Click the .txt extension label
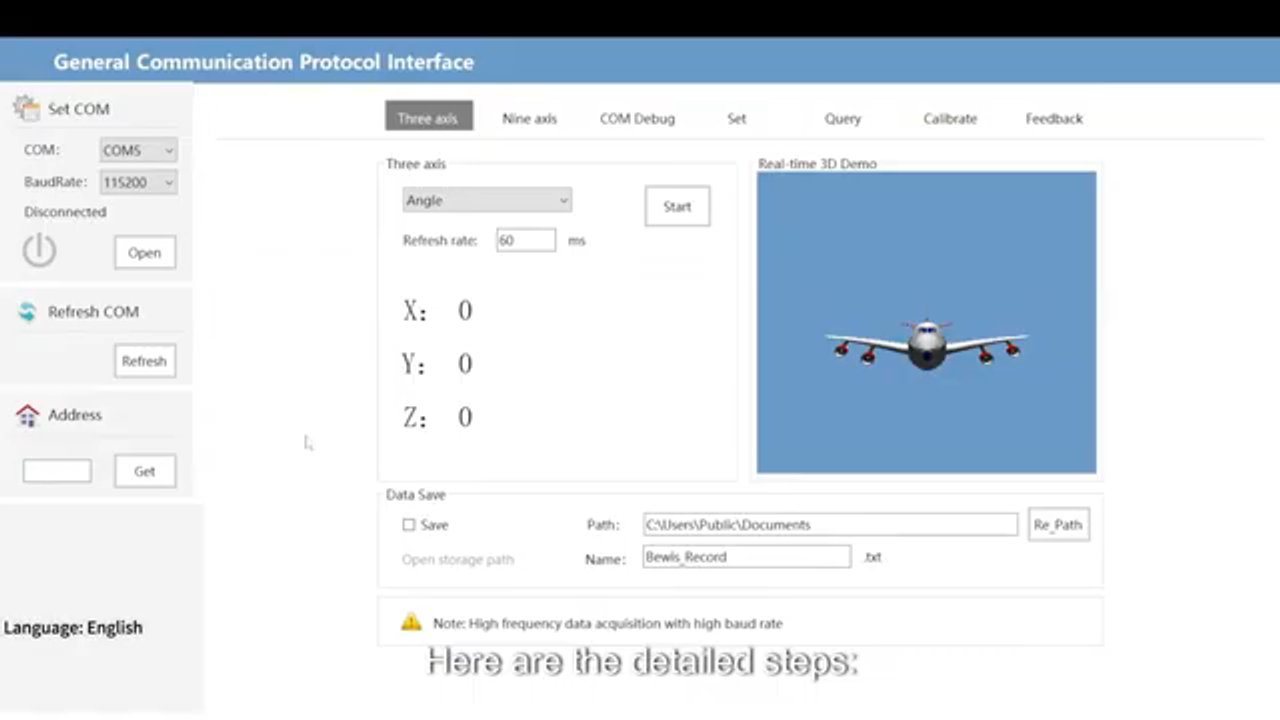Image resolution: width=1280 pixels, height=720 pixels. (872, 557)
